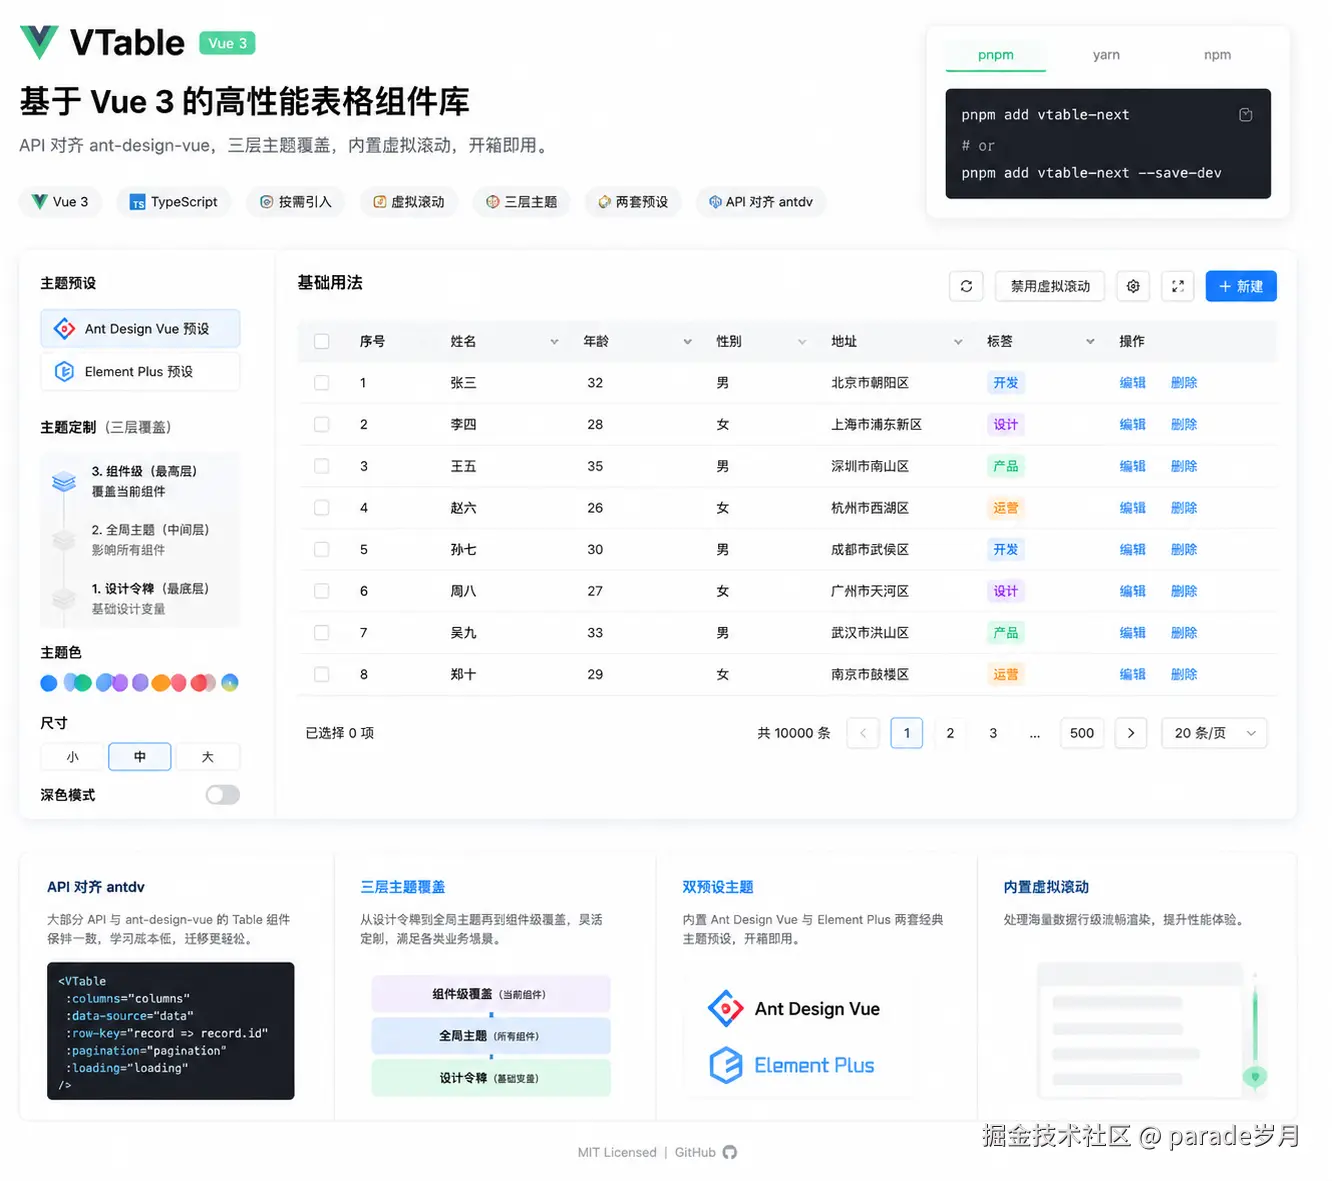Screen dimensions: 1332x1181
Task: Check the row for 周八
Action: [x=322, y=591]
